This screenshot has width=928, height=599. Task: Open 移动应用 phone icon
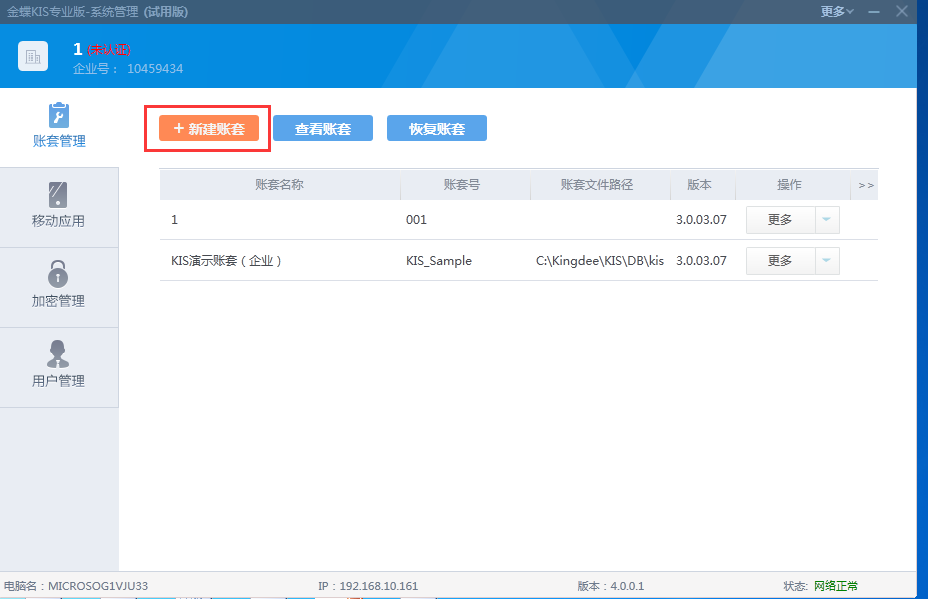(x=59, y=195)
